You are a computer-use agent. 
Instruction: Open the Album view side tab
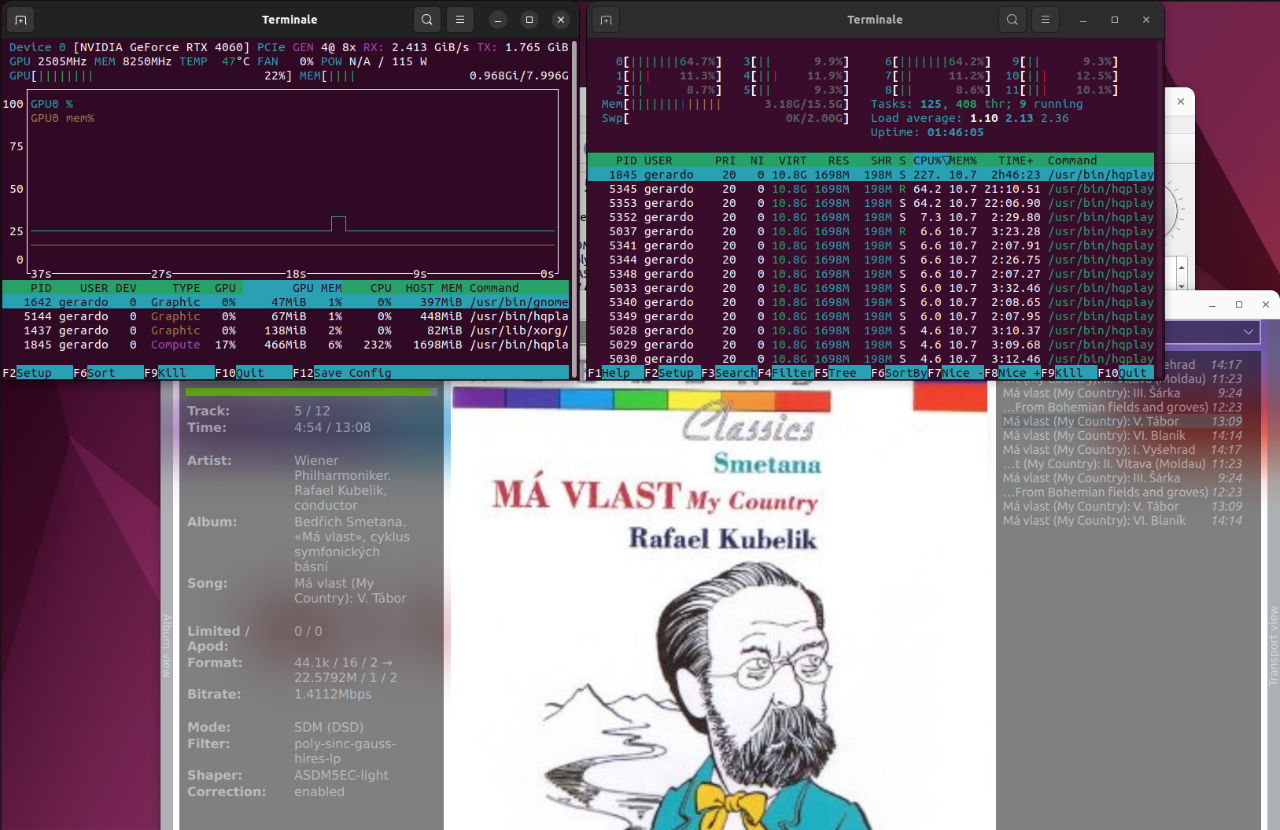tap(167, 646)
